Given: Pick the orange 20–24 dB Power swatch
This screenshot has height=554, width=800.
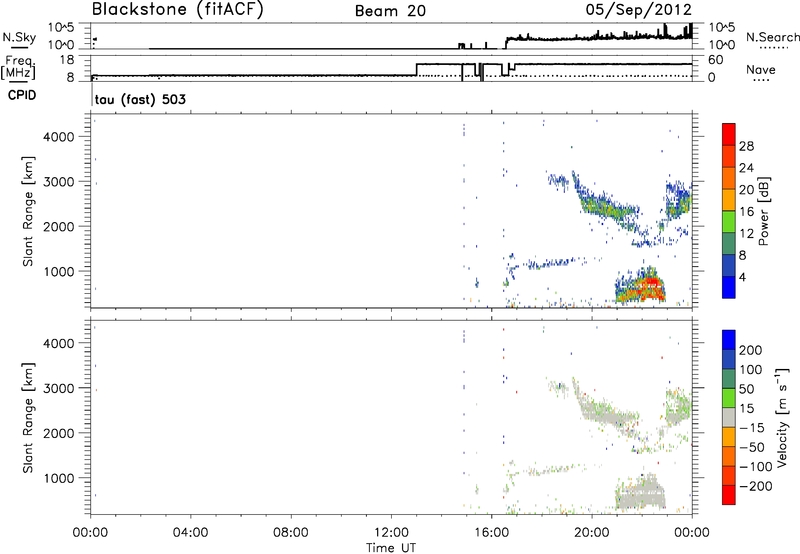Looking at the screenshot, I should tap(729, 178).
